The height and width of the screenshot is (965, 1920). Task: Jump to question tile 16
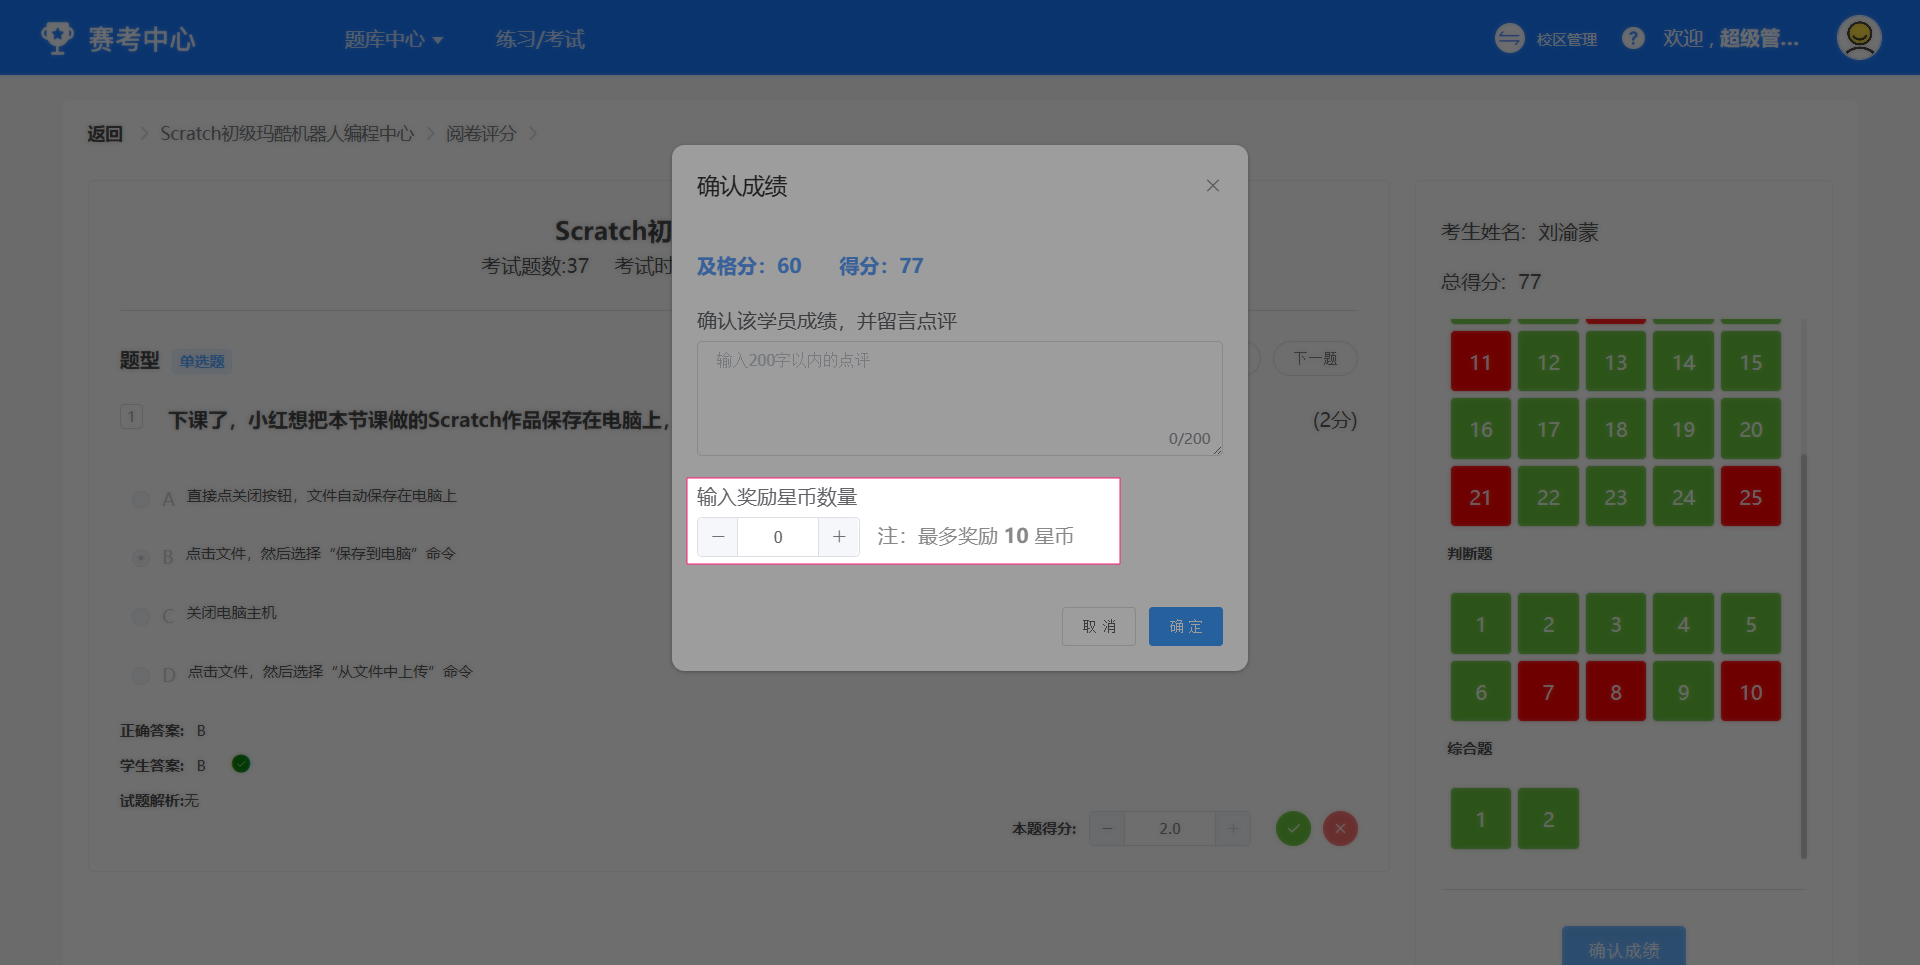(x=1481, y=429)
